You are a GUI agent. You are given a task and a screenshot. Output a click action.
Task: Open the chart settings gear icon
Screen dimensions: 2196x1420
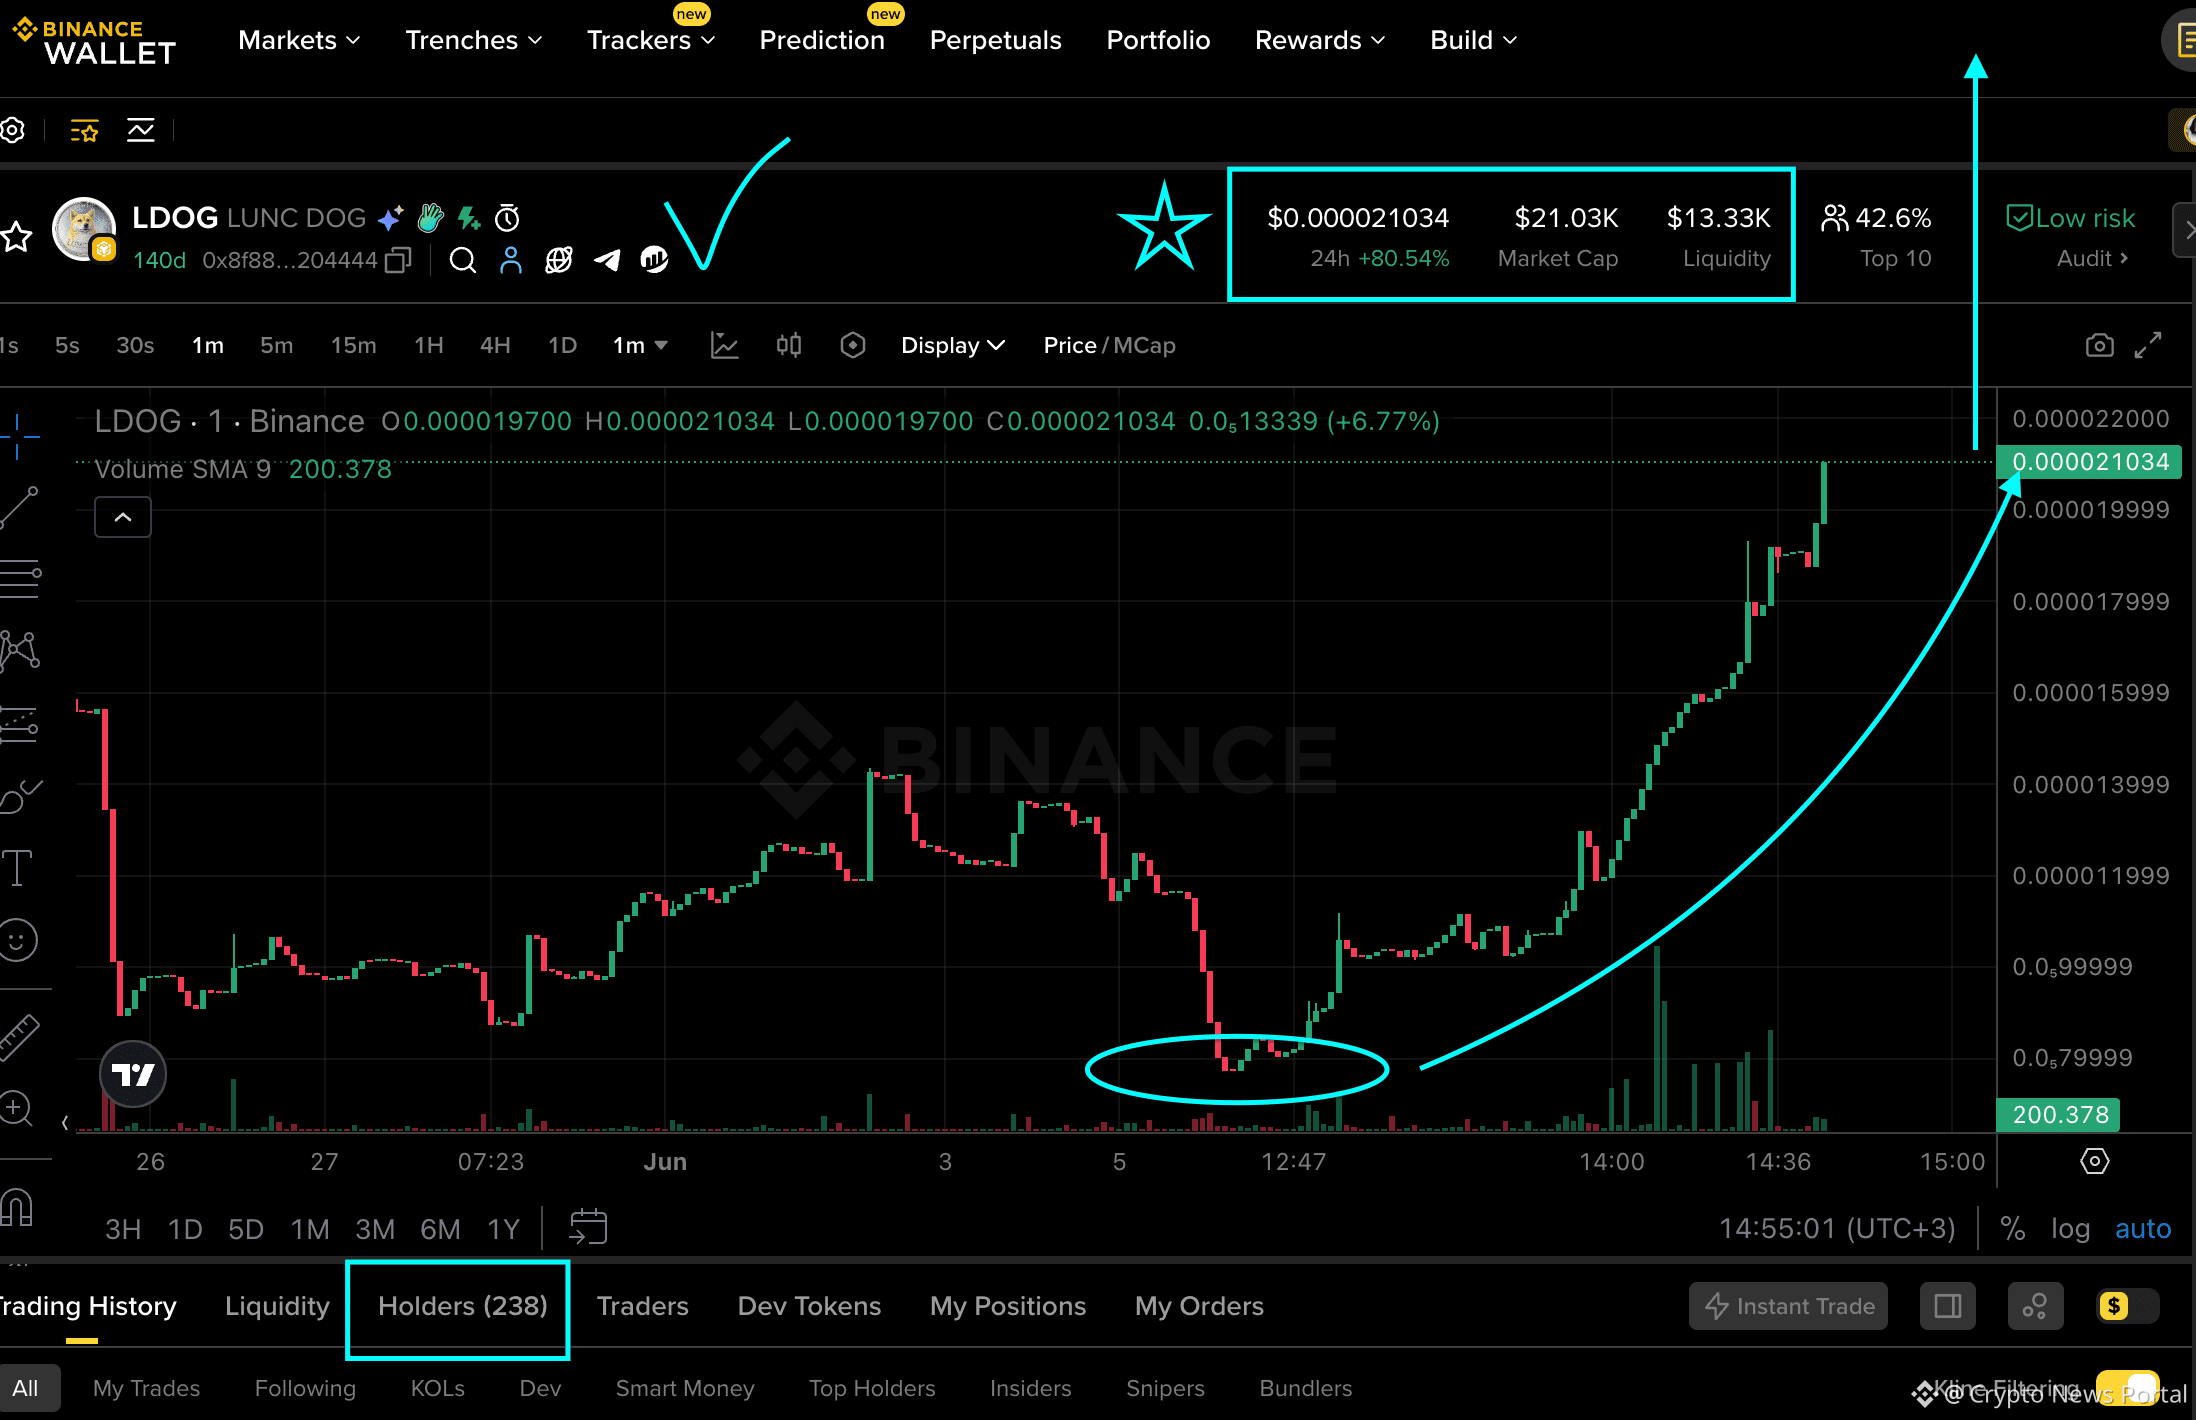point(12,130)
